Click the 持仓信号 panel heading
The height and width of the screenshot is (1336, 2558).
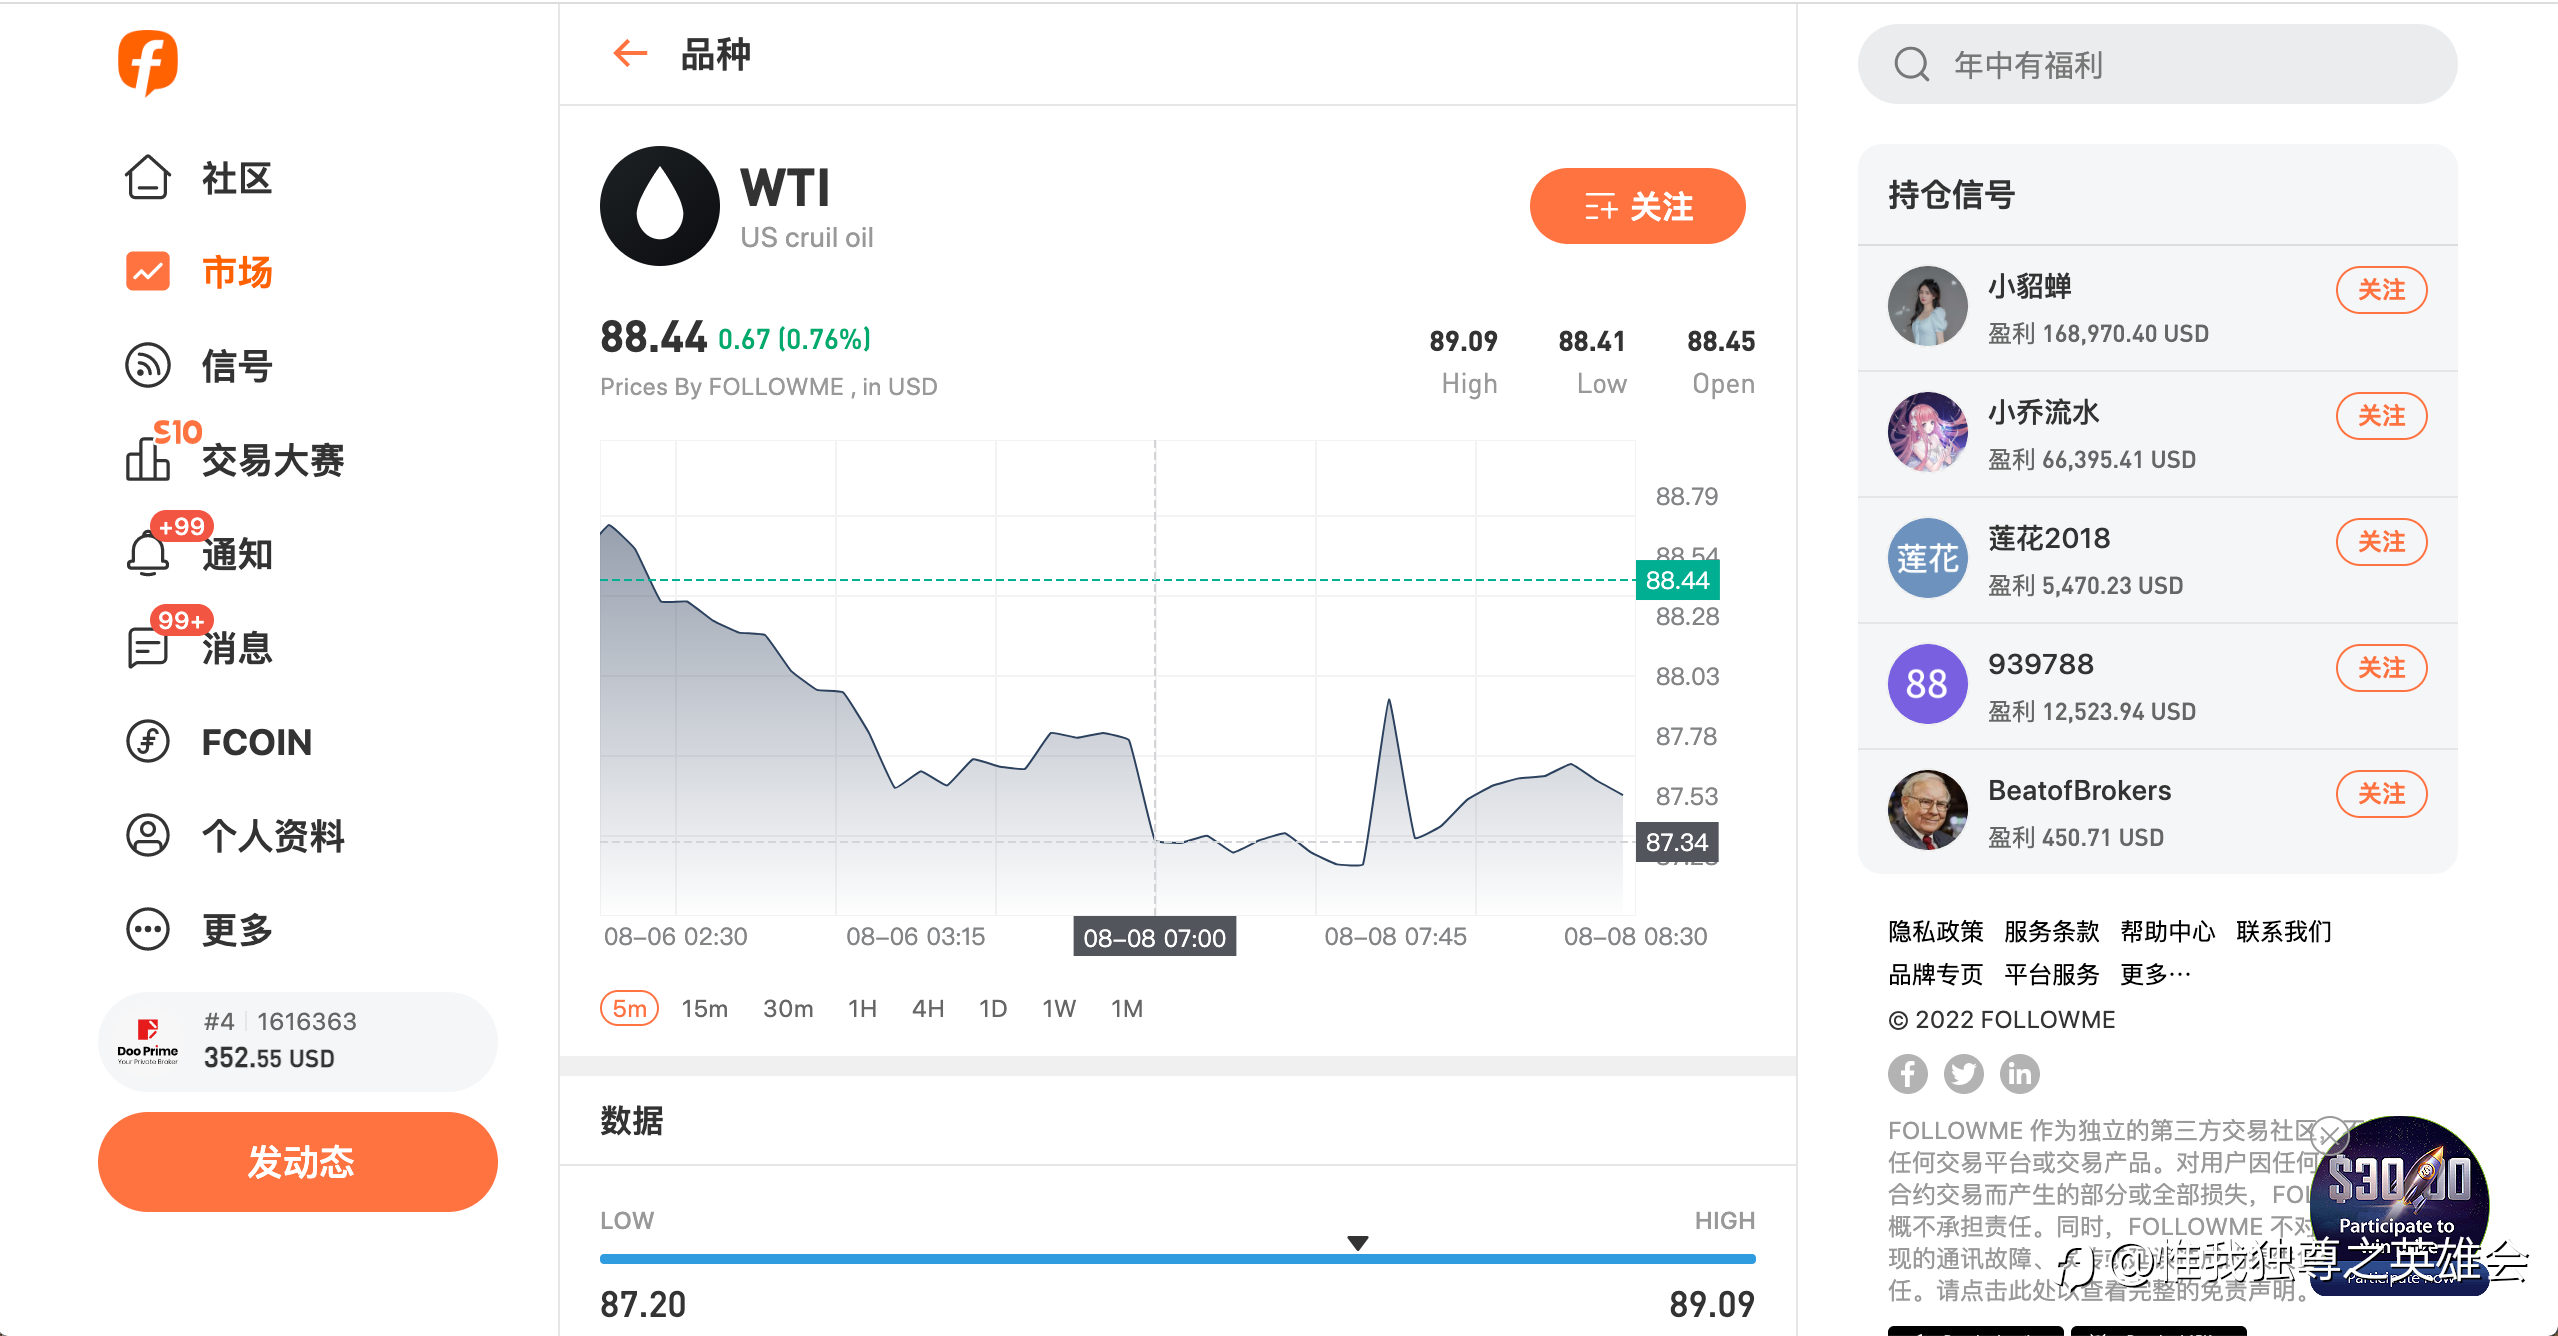(1951, 195)
